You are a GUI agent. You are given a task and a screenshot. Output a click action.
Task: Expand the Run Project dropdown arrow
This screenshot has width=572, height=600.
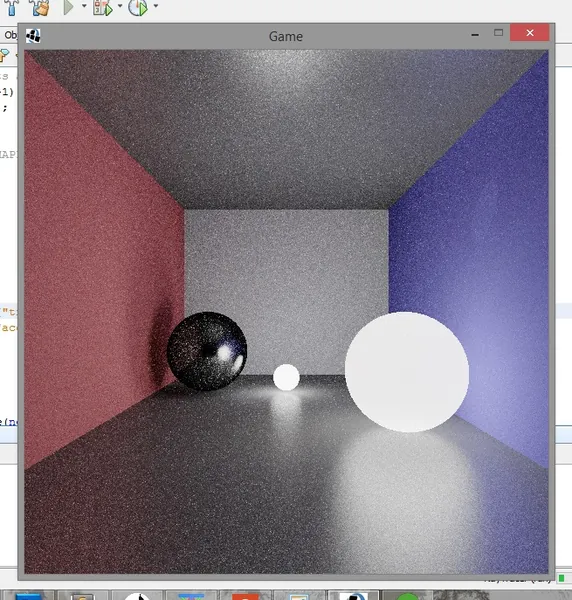tap(84, 6)
